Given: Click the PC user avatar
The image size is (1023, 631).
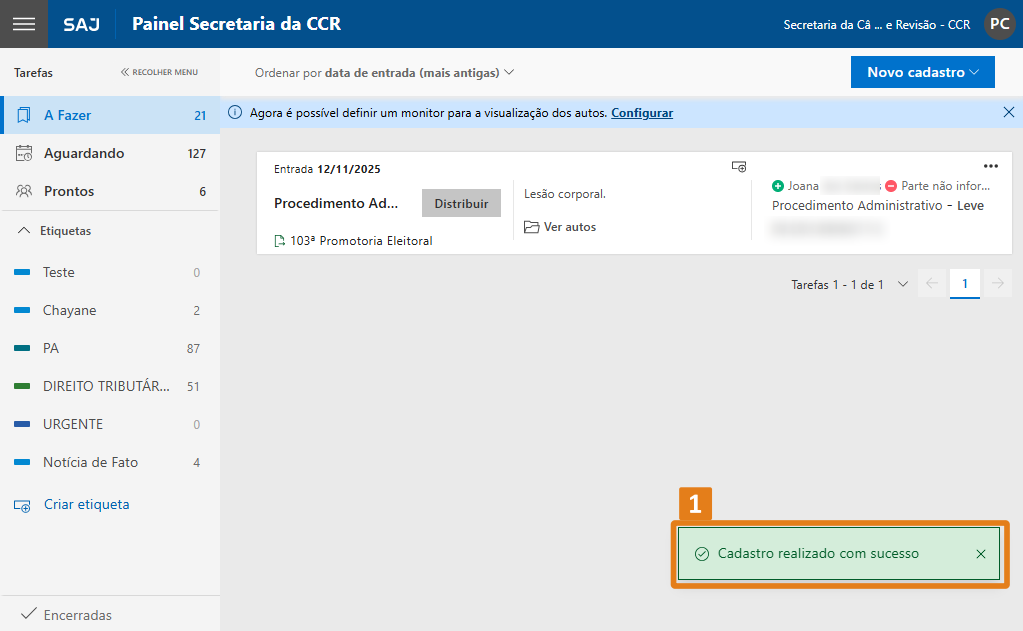Looking at the screenshot, I should (999, 24).
